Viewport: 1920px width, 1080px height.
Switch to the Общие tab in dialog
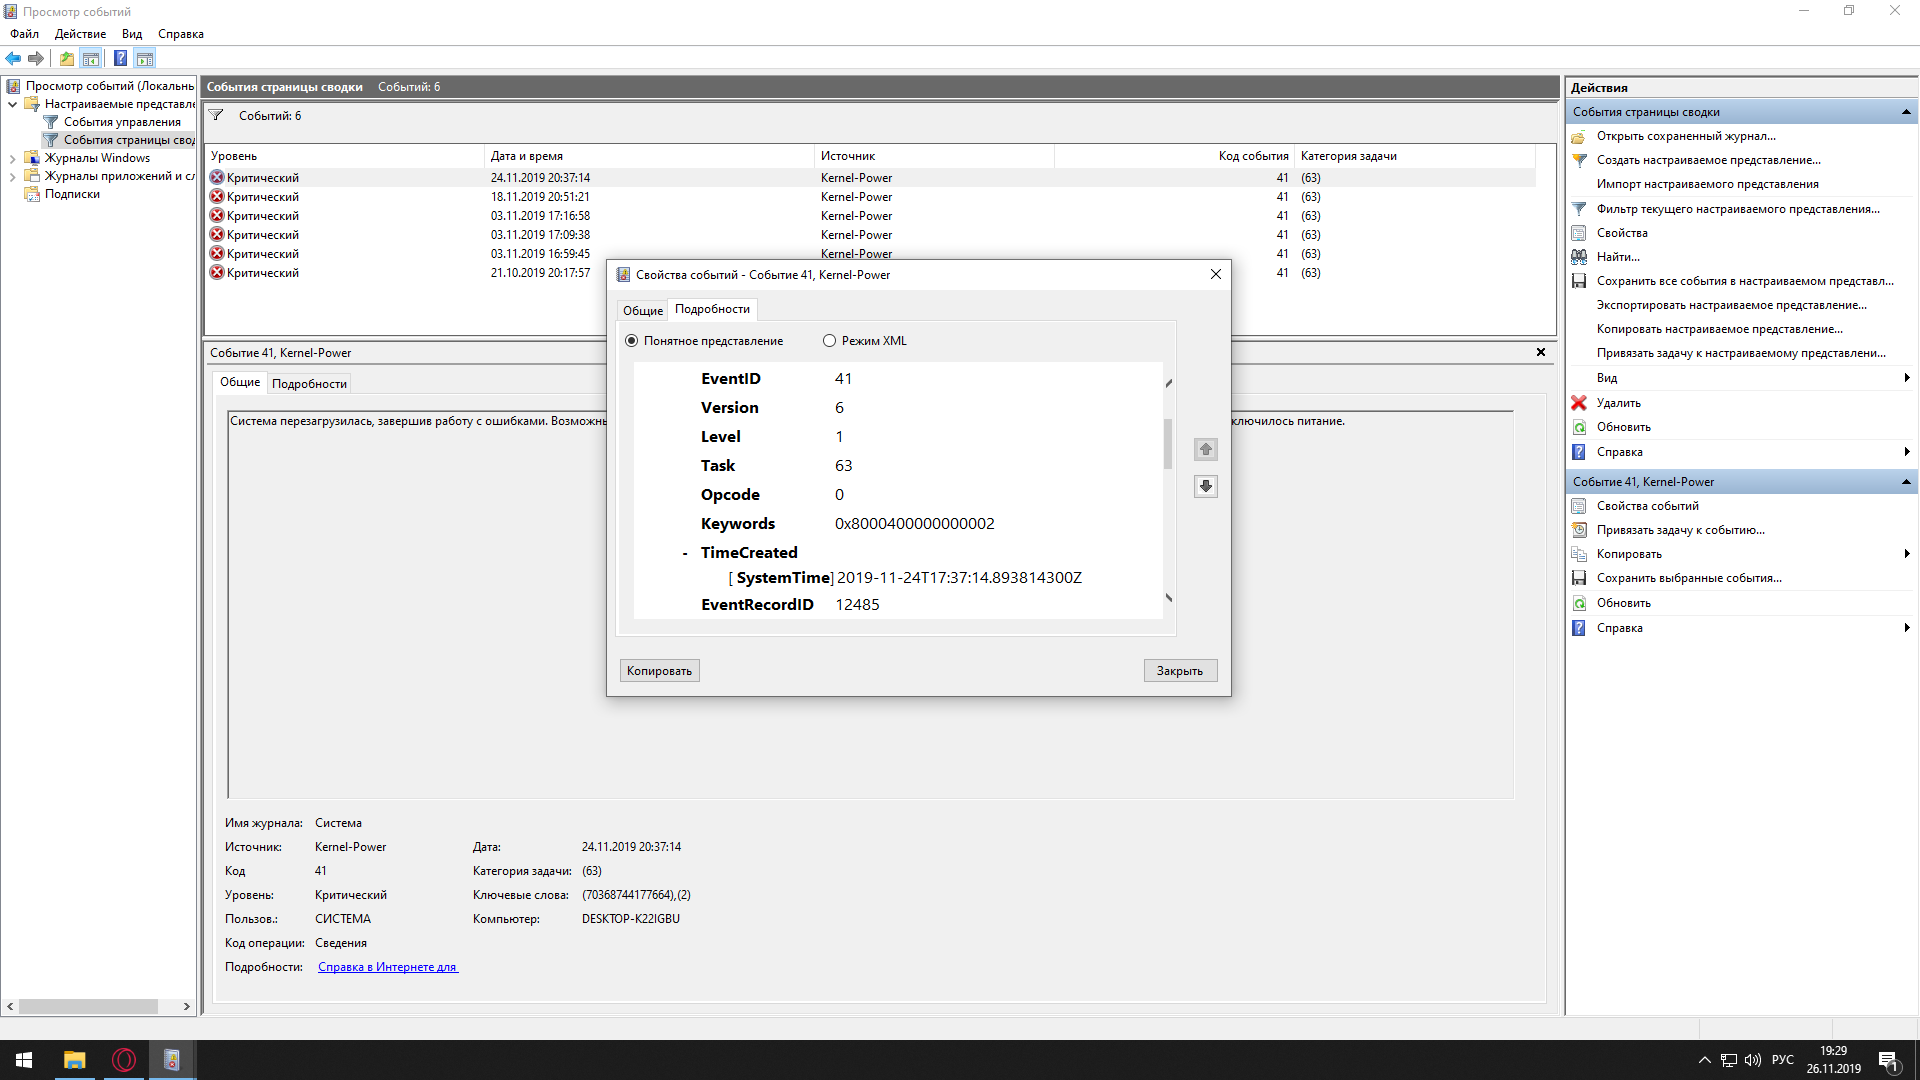642,310
